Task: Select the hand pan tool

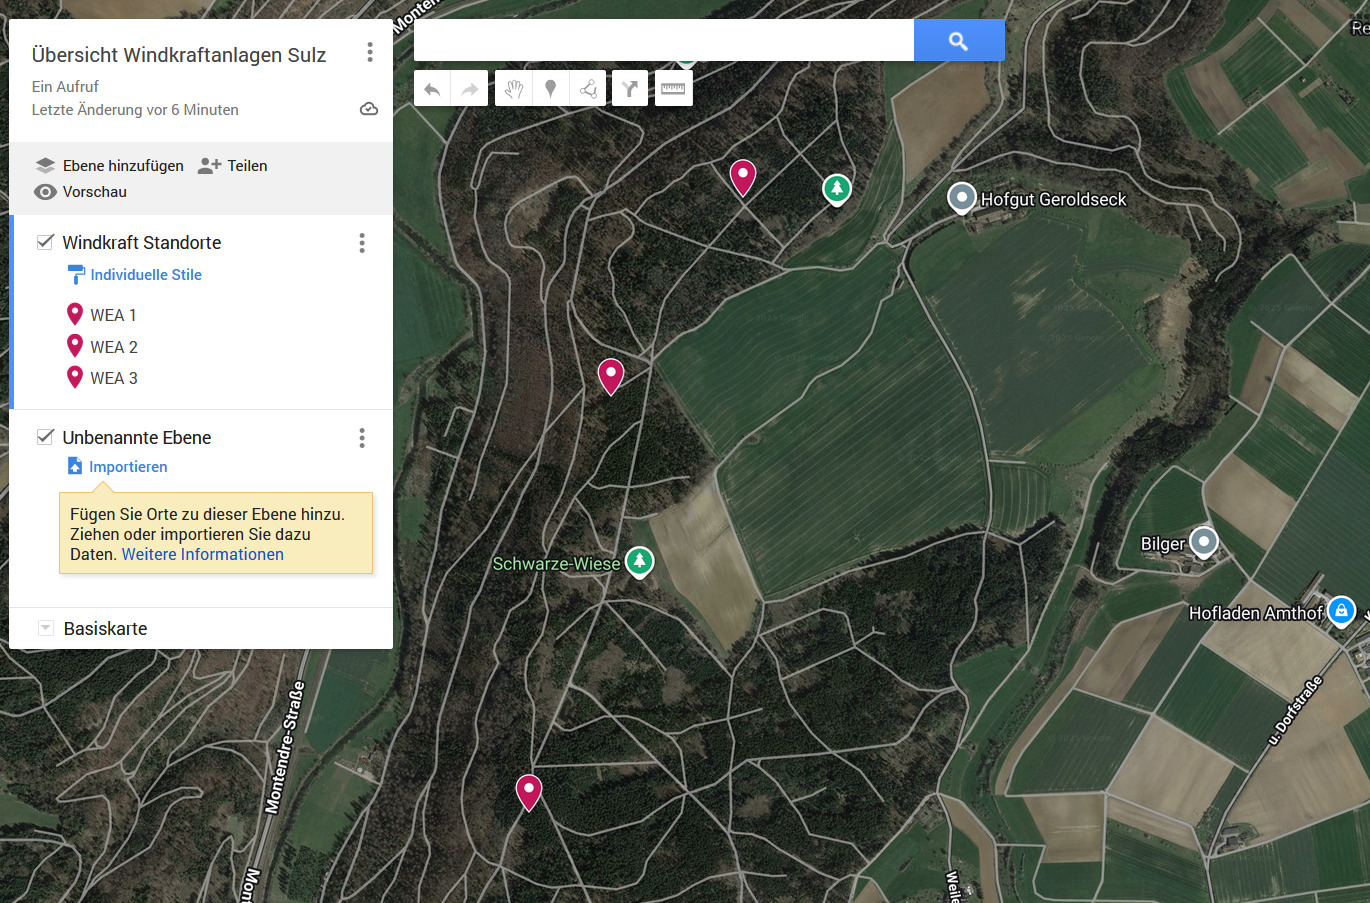Action: point(513,89)
